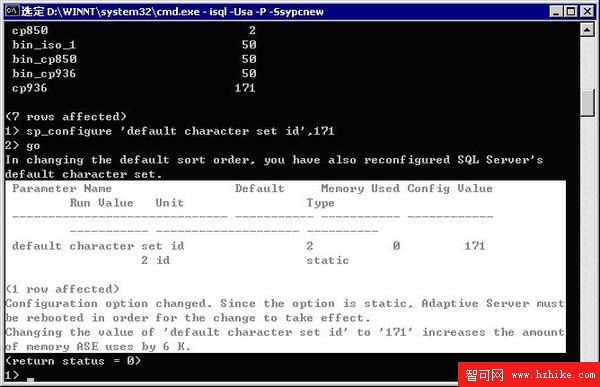Click the 'Type' column header
This screenshot has width=600, height=387.
[320, 203]
